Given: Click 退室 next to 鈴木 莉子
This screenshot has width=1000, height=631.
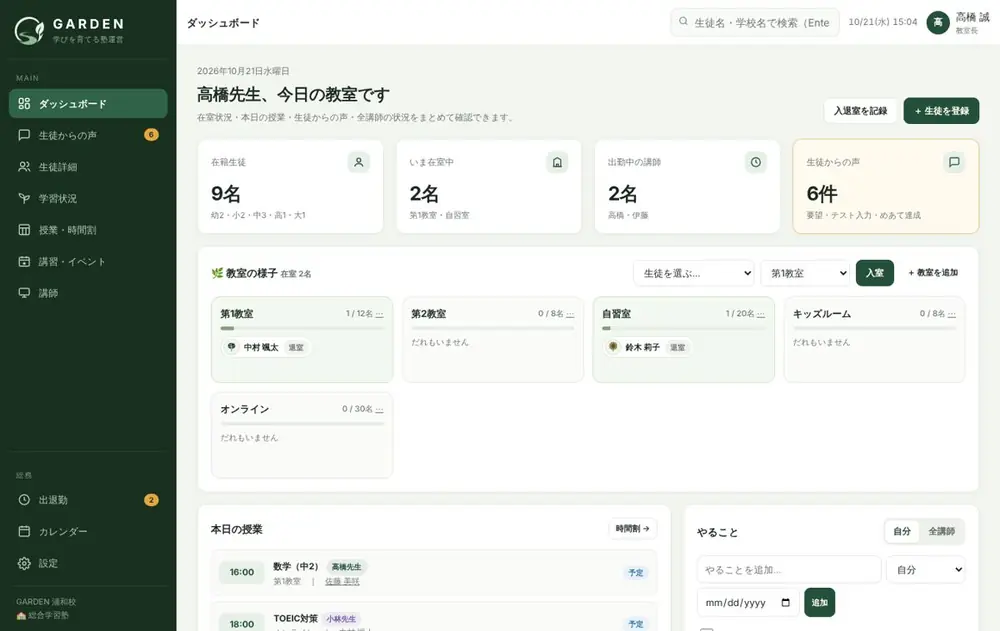Looking at the screenshot, I should click(677, 348).
